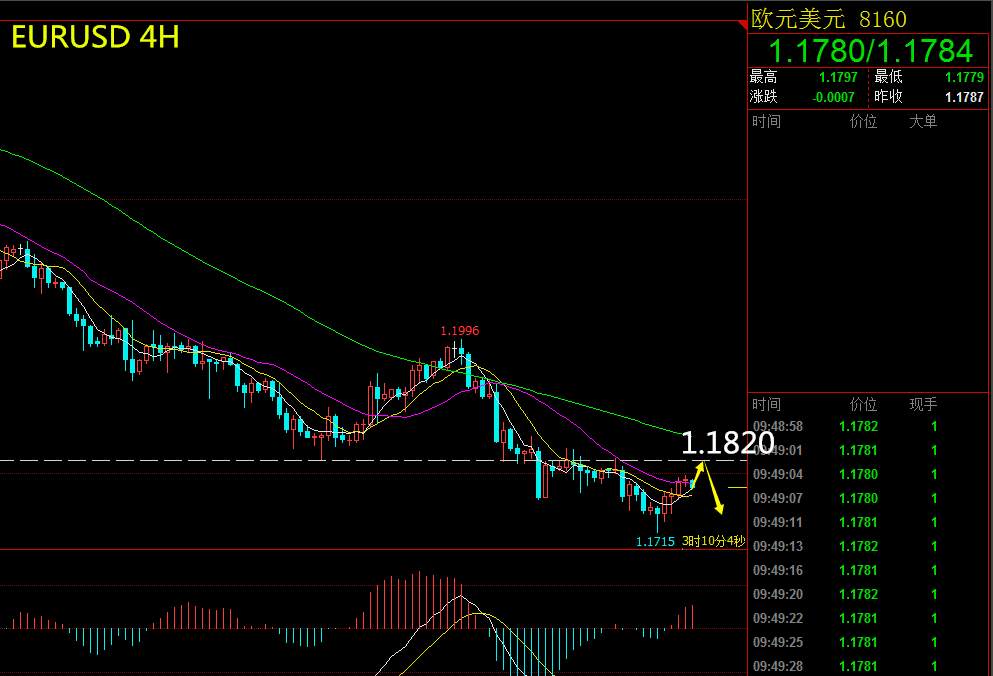Select the 09:49:16 tick row time
Screen dimensions: 993x676
coord(778,570)
